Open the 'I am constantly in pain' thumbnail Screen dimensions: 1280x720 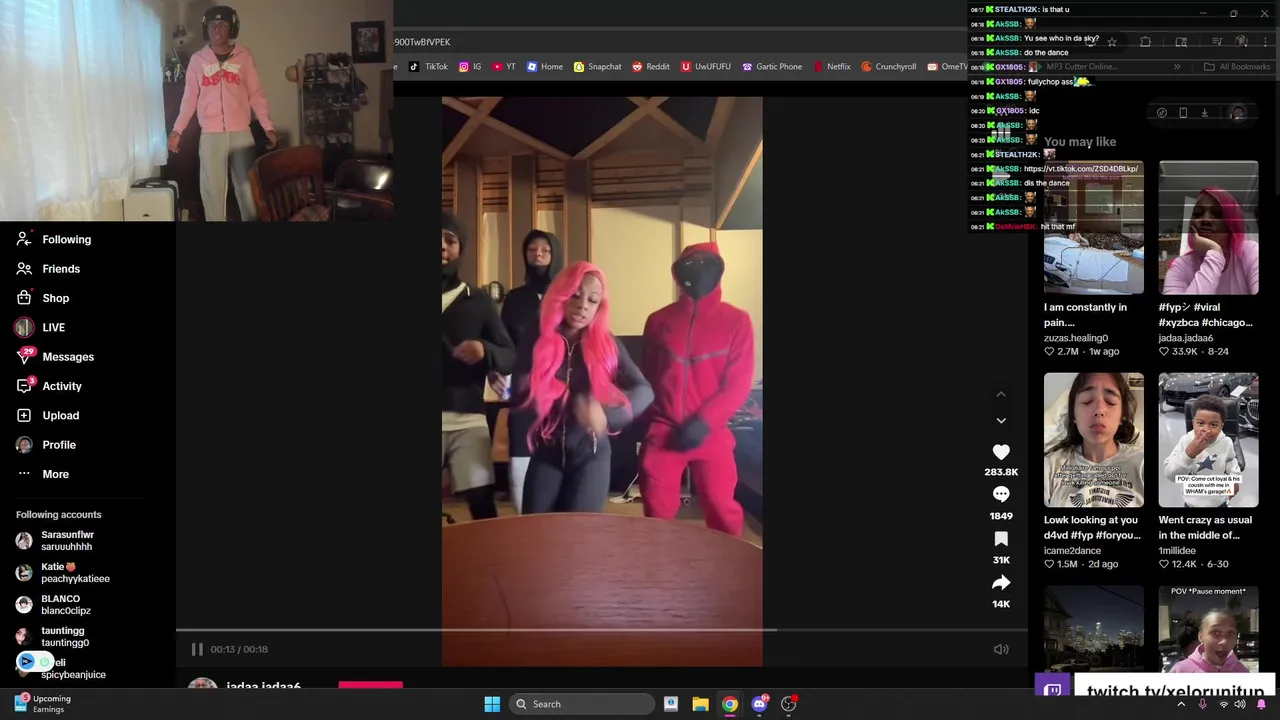point(1093,228)
